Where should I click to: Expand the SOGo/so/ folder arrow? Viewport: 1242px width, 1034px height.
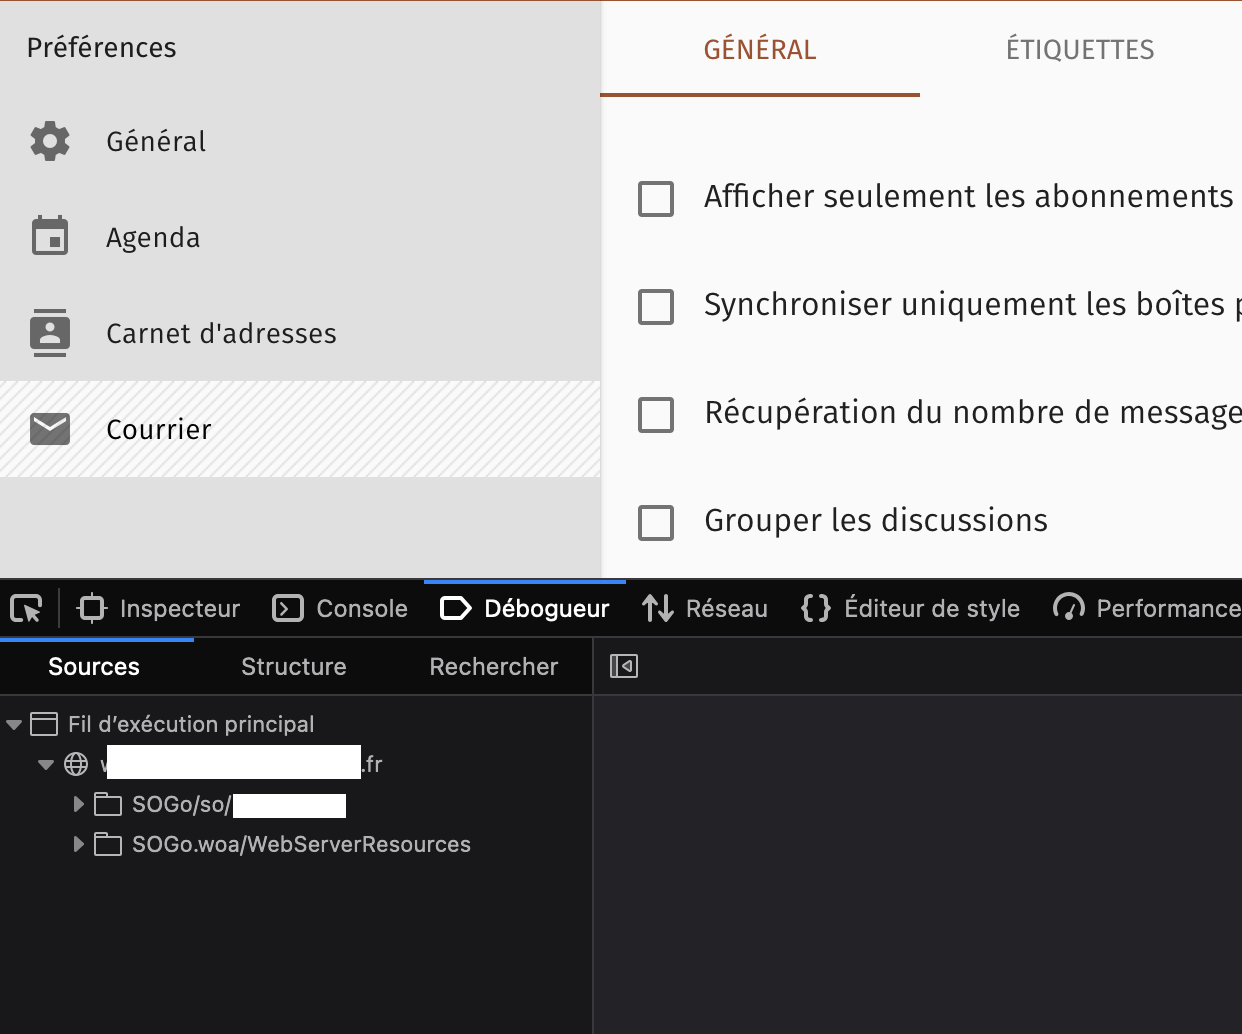coord(79,804)
